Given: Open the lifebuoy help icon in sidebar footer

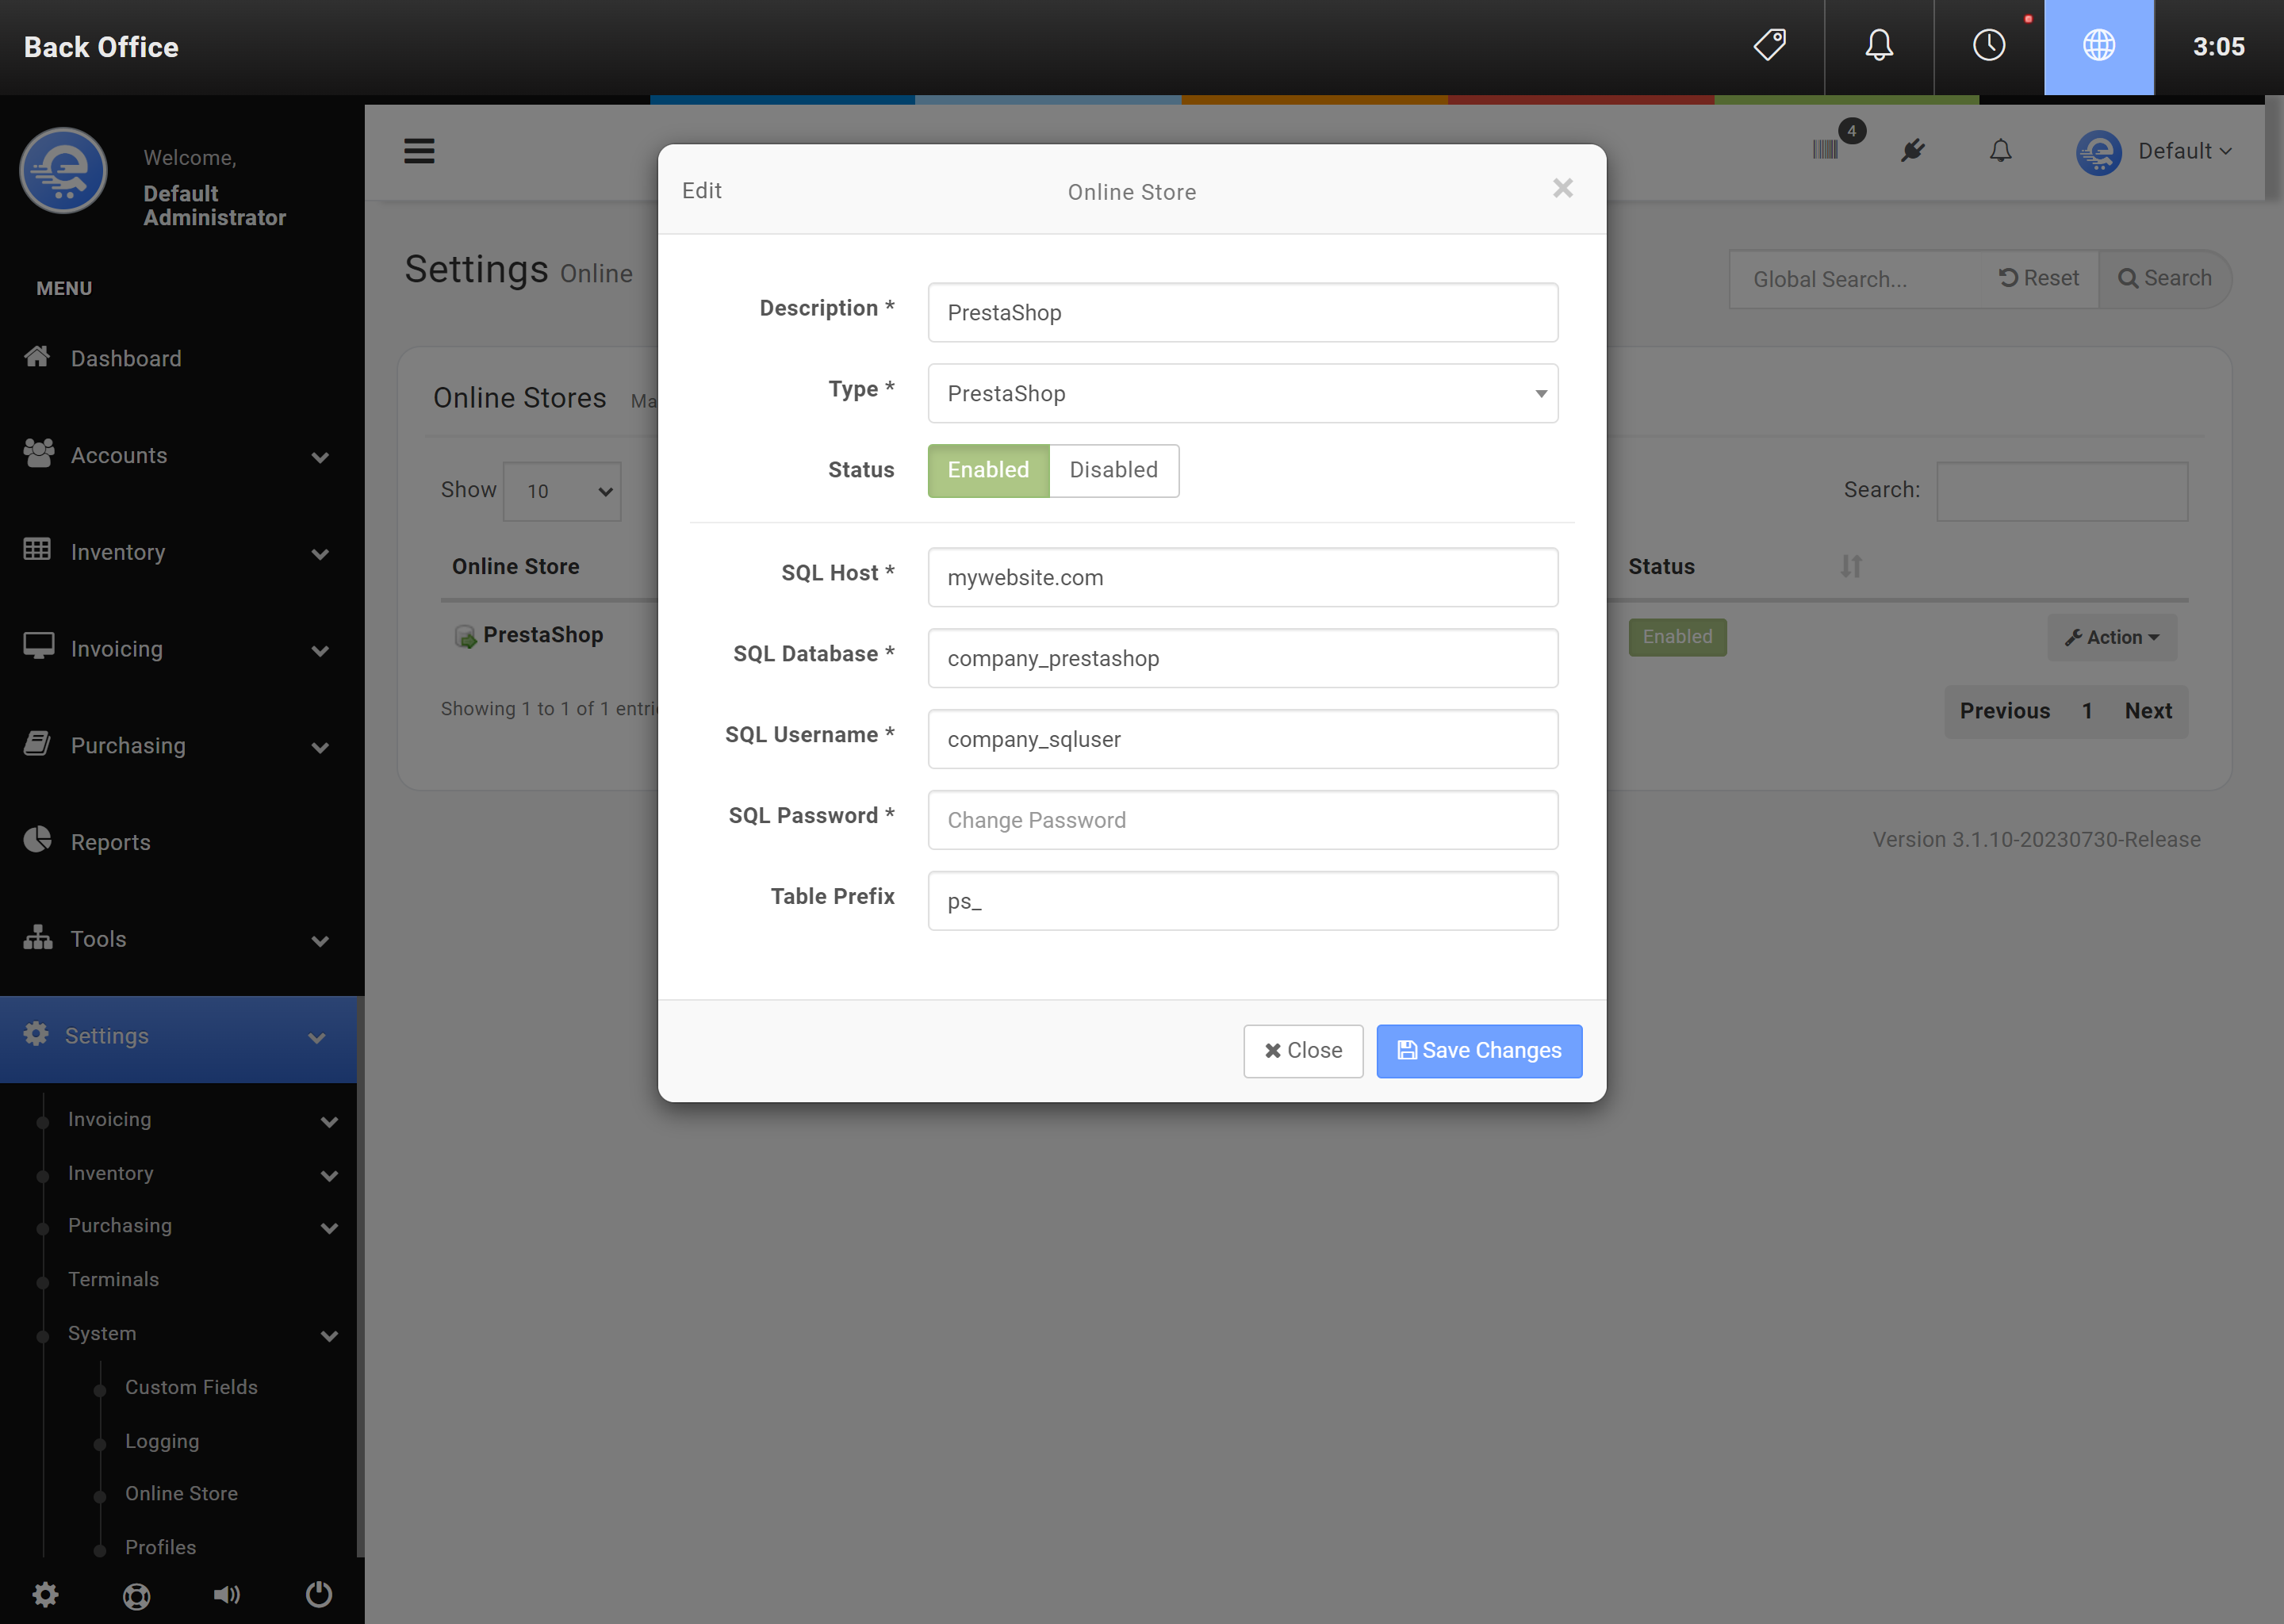Looking at the screenshot, I should click(137, 1595).
